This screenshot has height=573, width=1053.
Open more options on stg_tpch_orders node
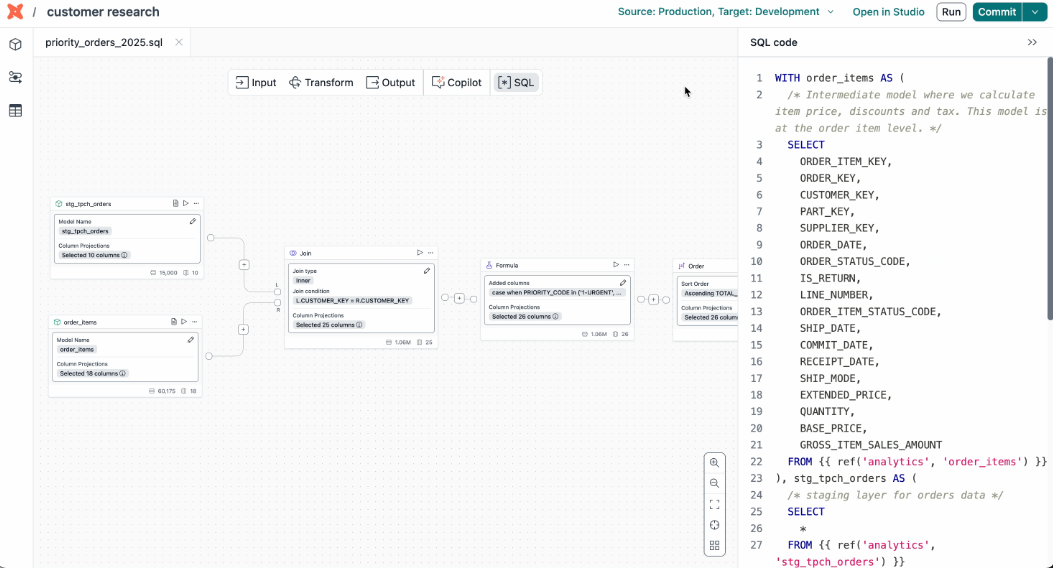(196, 203)
